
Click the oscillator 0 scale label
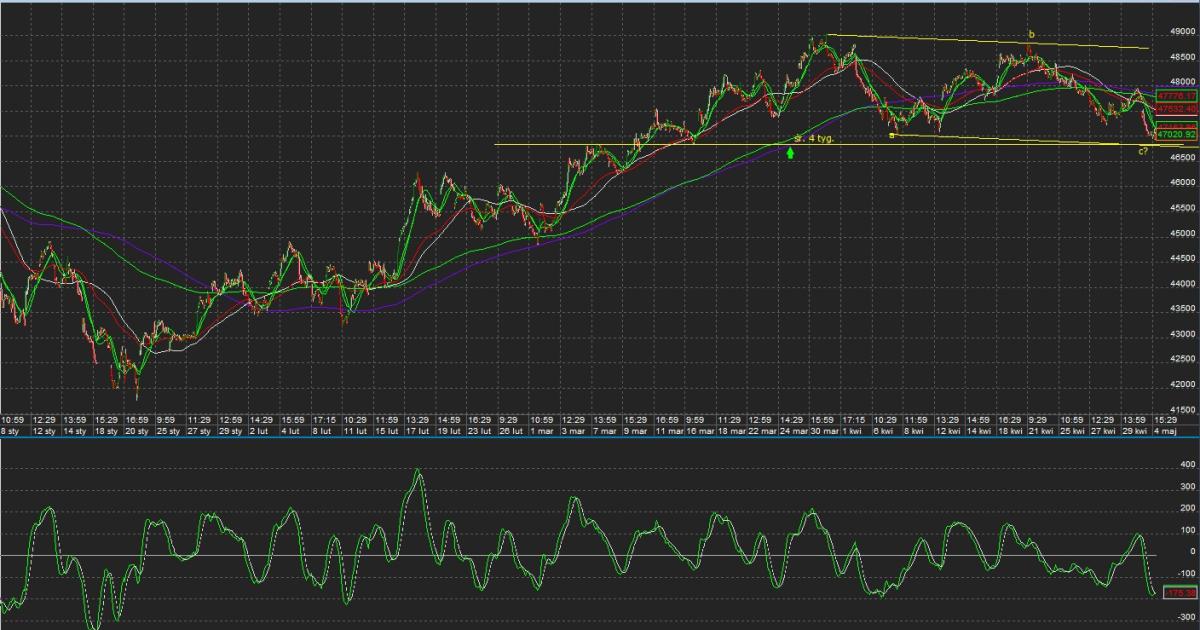point(1191,551)
